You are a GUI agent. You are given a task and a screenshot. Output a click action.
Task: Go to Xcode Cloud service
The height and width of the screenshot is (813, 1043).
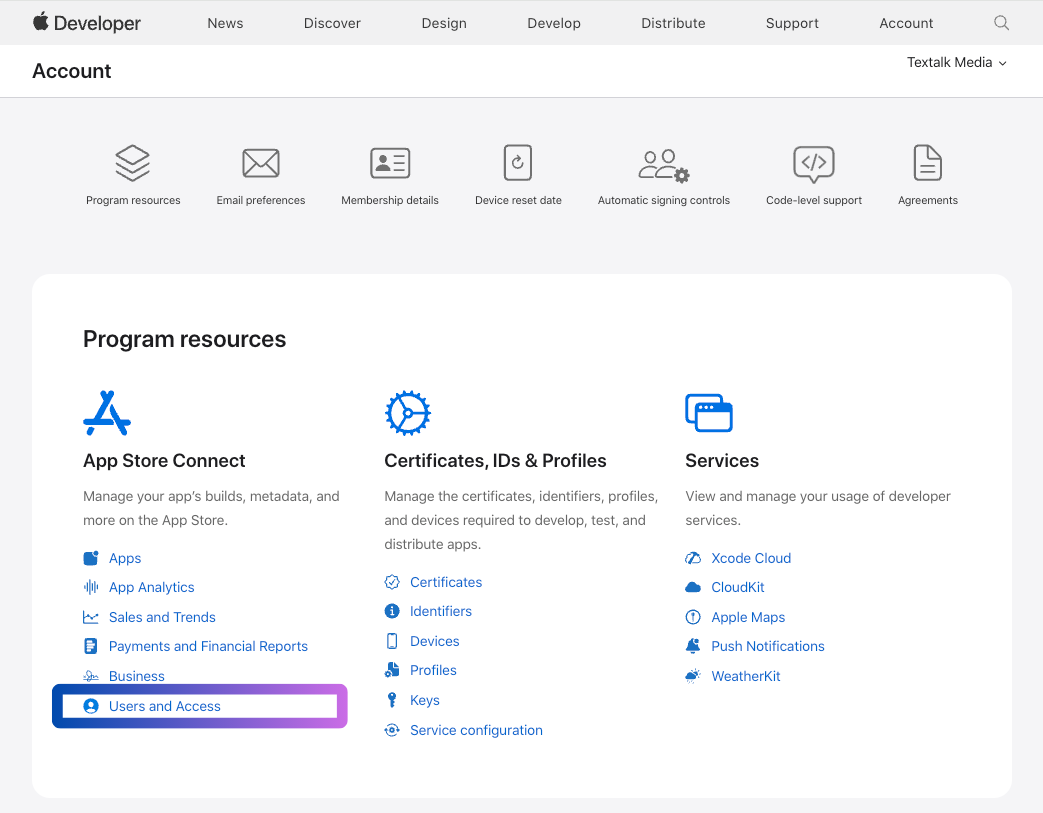pyautogui.click(x=751, y=558)
